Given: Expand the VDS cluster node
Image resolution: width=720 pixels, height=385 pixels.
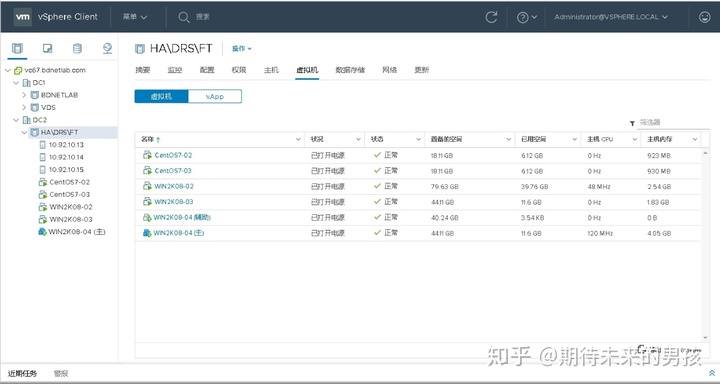Looking at the screenshot, I should [x=24, y=108].
